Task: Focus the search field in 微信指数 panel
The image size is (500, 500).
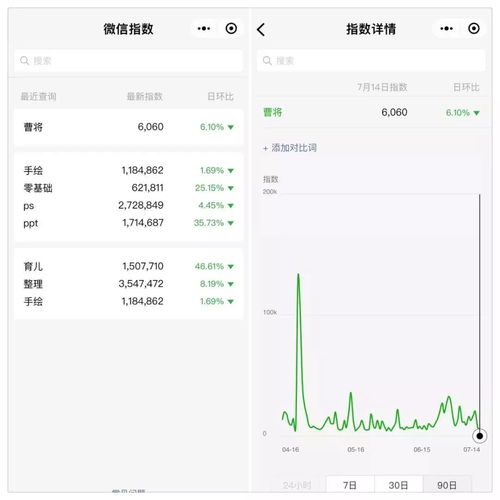Action: (128, 61)
